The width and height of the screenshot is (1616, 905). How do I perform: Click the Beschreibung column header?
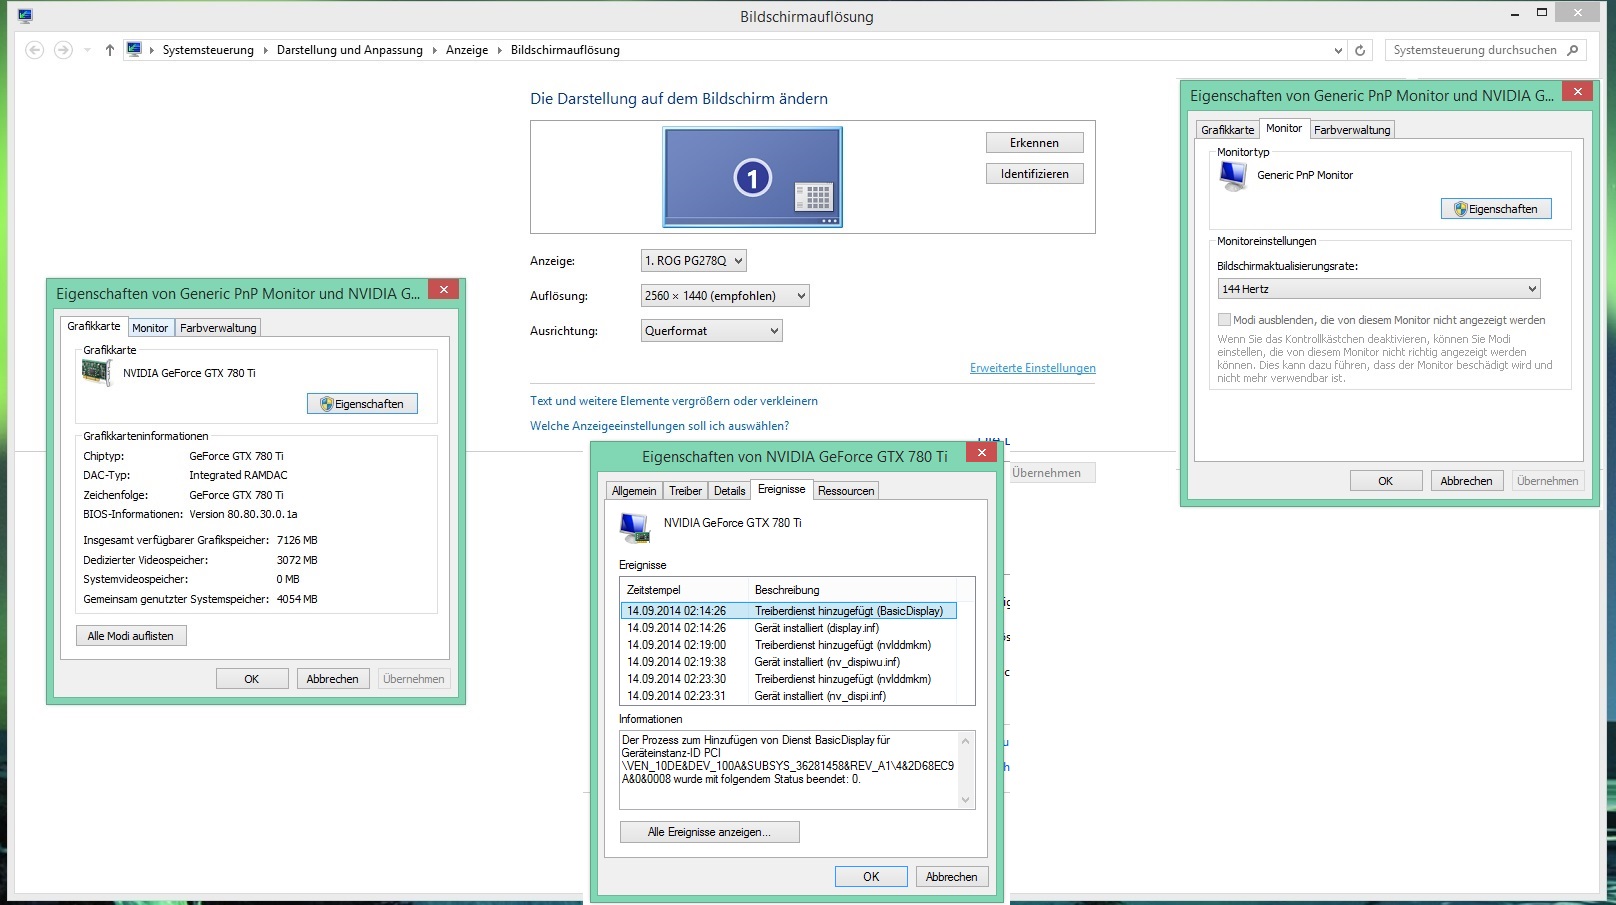click(850, 590)
